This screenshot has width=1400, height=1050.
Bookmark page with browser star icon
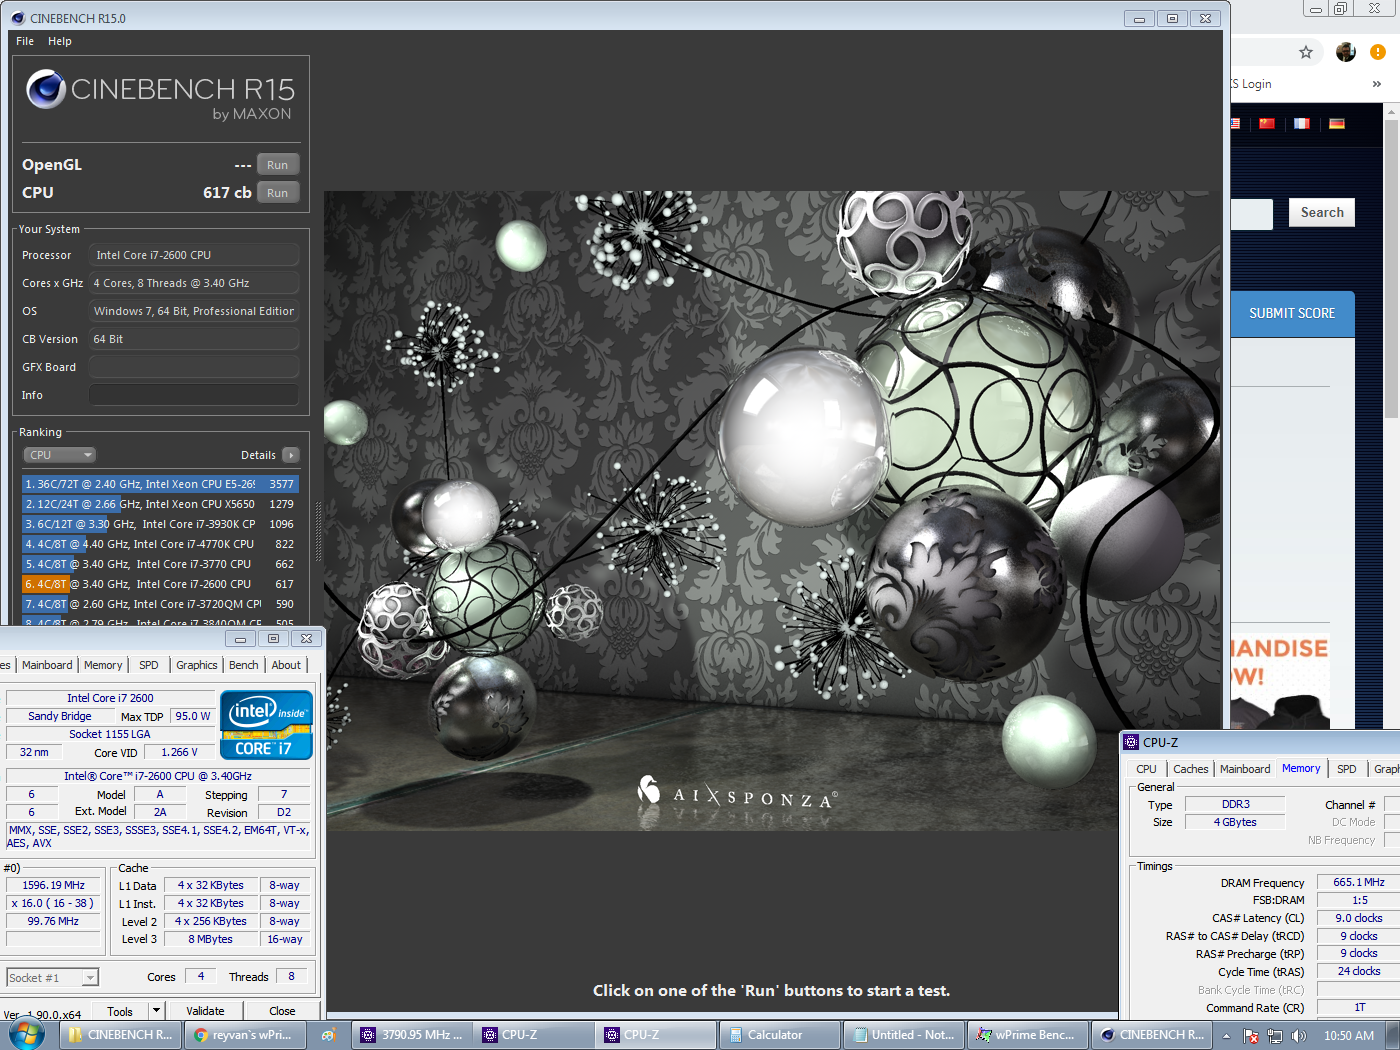pos(1306,52)
